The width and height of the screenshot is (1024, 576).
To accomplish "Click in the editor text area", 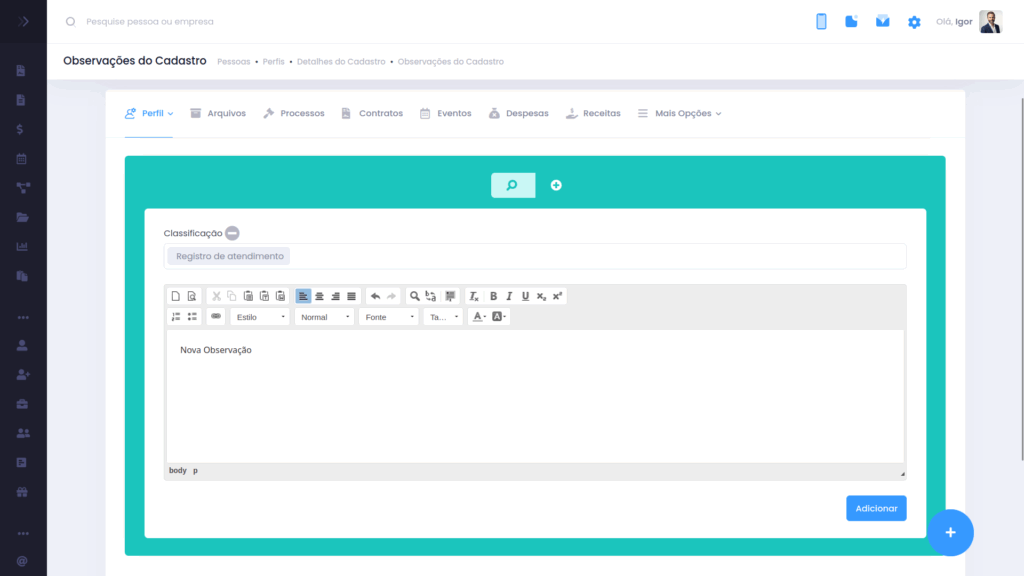I will pyautogui.click(x=535, y=396).
